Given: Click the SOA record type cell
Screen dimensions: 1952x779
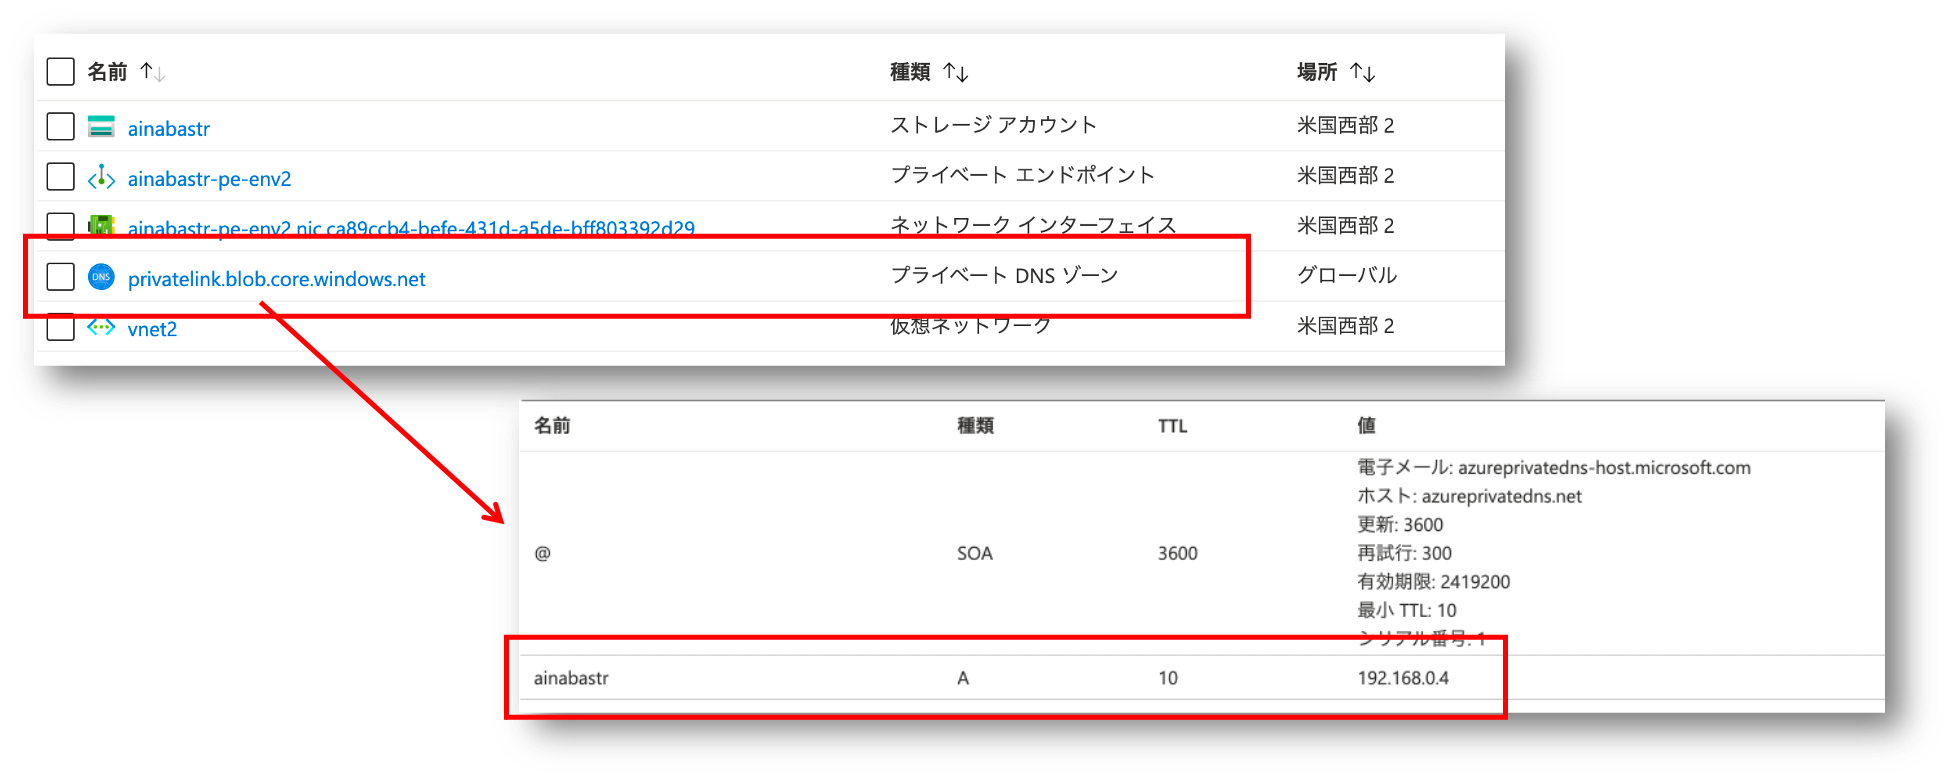Looking at the screenshot, I should (x=974, y=553).
